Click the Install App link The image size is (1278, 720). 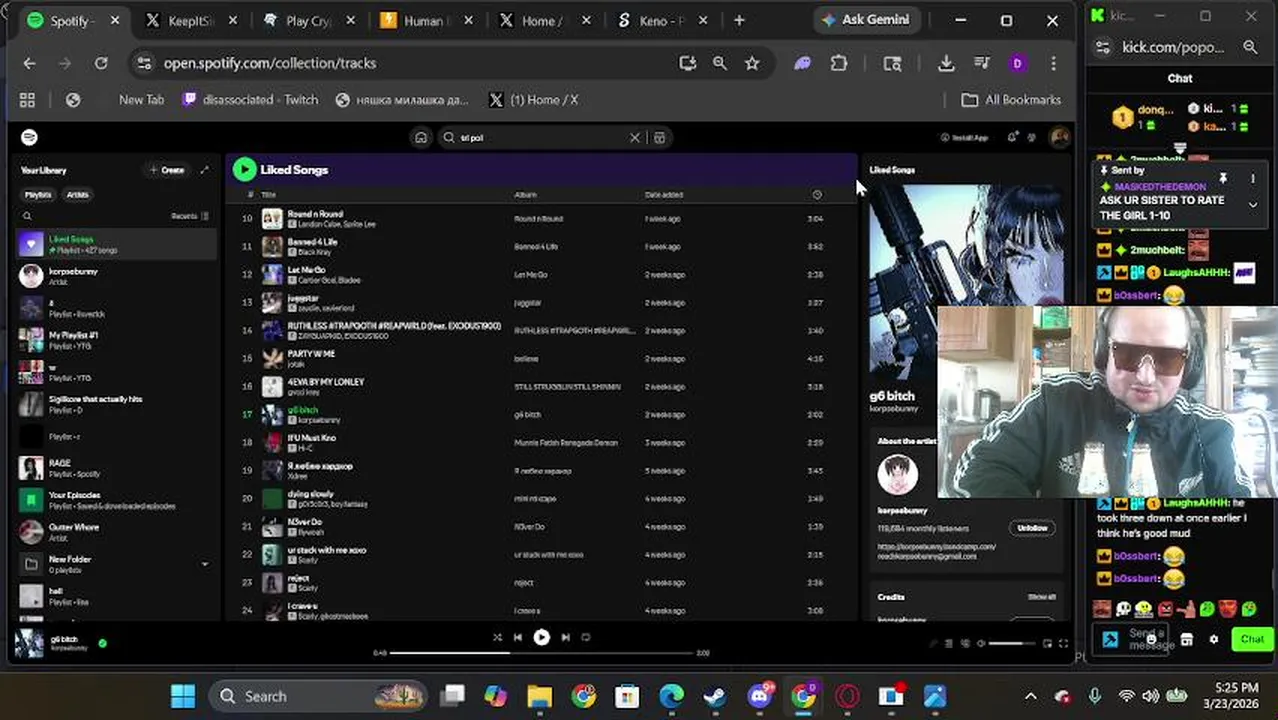[x=964, y=138]
